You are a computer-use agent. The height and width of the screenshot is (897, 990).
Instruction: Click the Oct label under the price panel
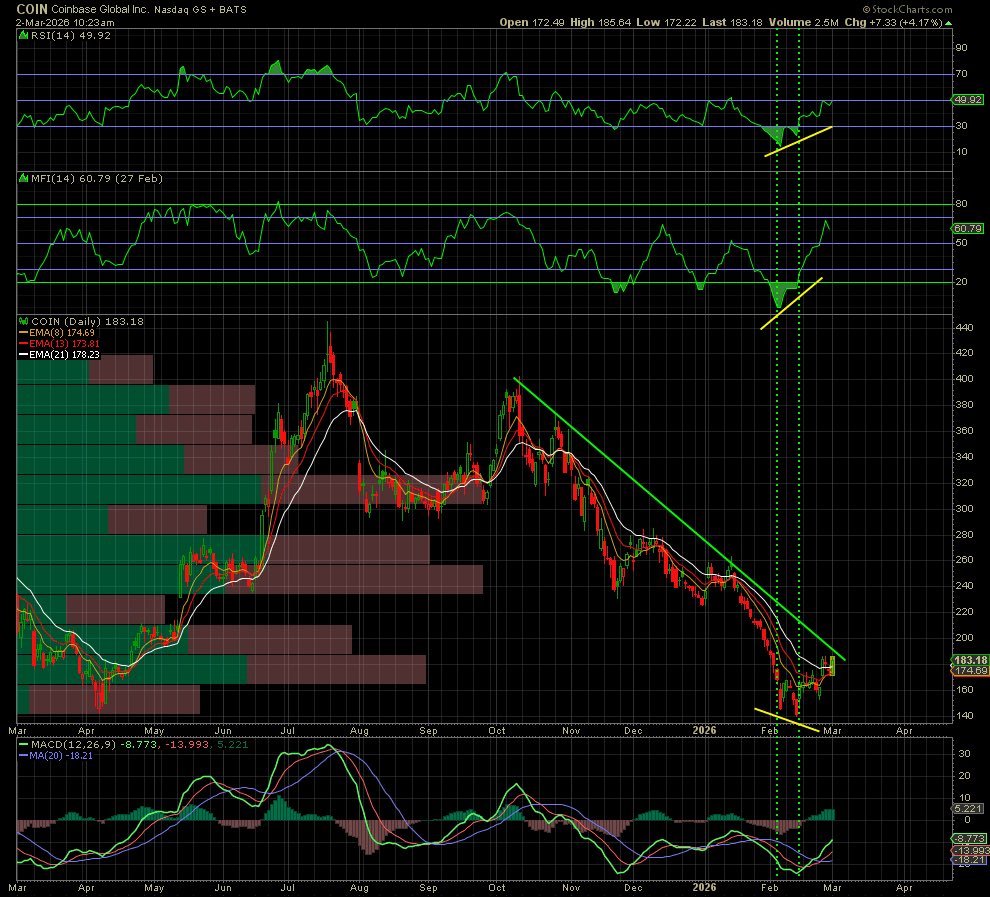click(x=497, y=730)
